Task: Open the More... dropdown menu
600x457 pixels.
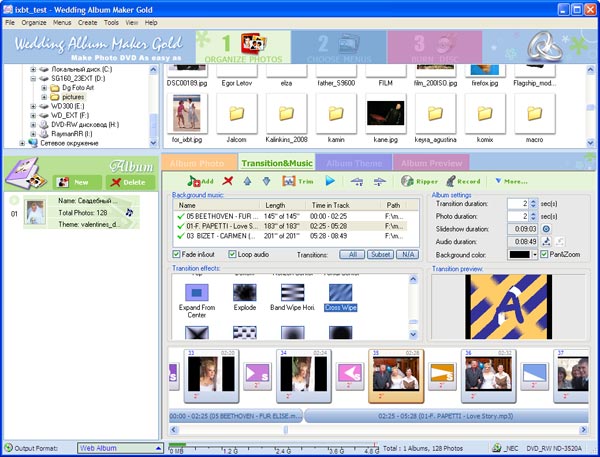Action: [x=511, y=181]
